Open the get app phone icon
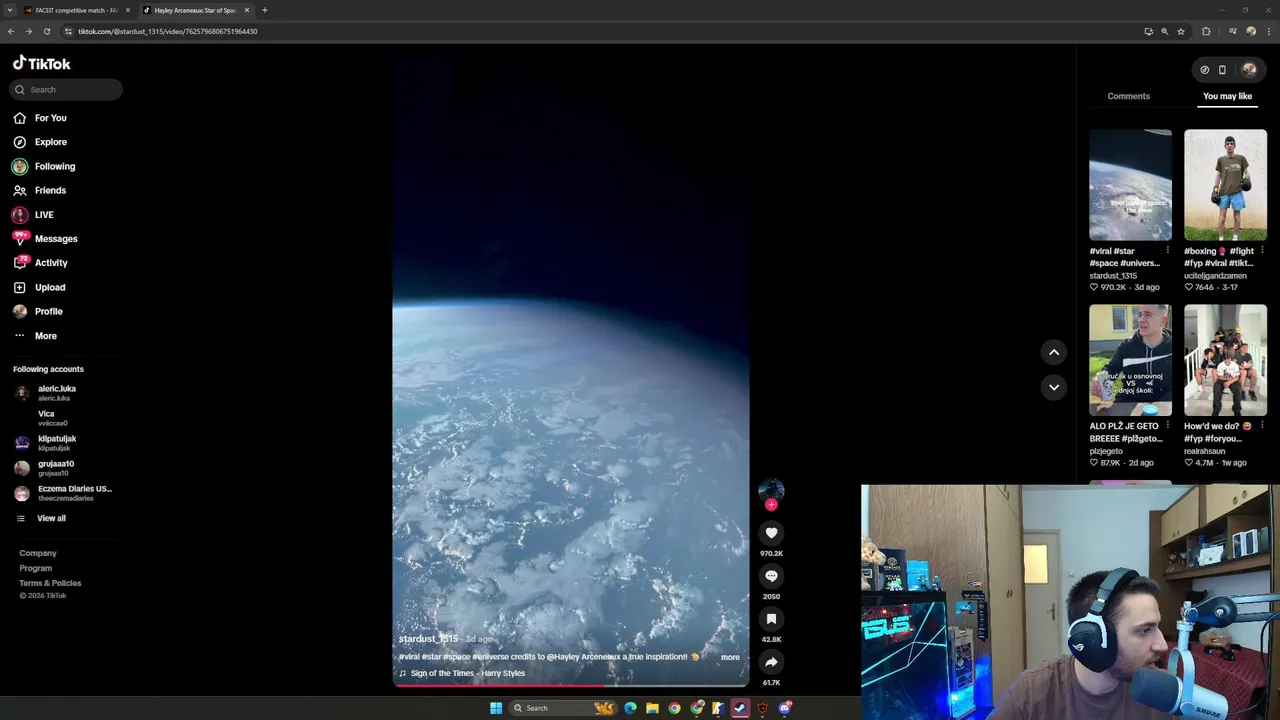The width and height of the screenshot is (1280, 720). click(x=1222, y=70)
